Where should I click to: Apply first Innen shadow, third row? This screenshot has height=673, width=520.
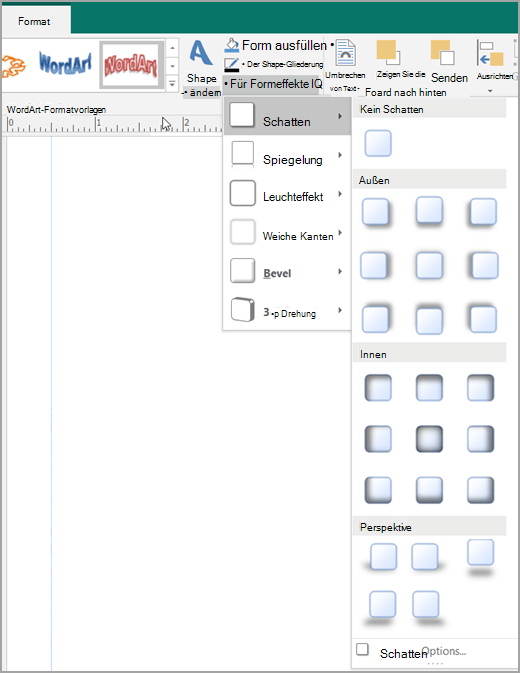point(378,490)
